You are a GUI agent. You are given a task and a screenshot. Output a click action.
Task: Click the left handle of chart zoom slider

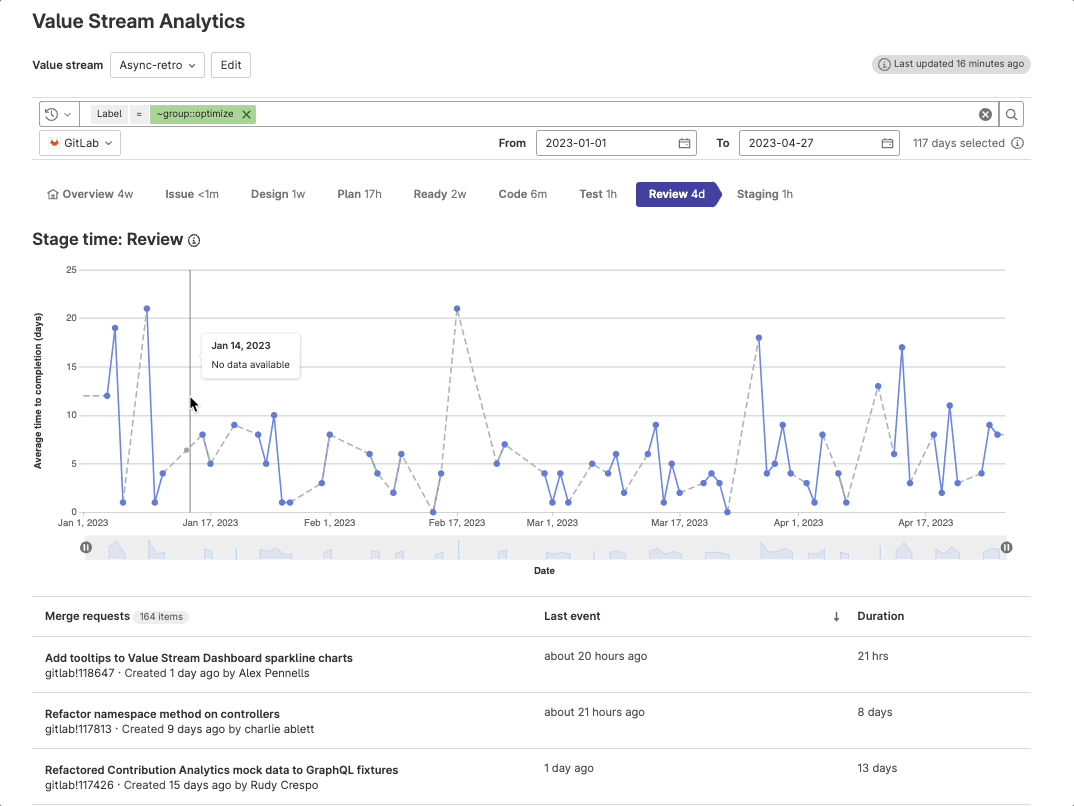[x=86, y=547]
